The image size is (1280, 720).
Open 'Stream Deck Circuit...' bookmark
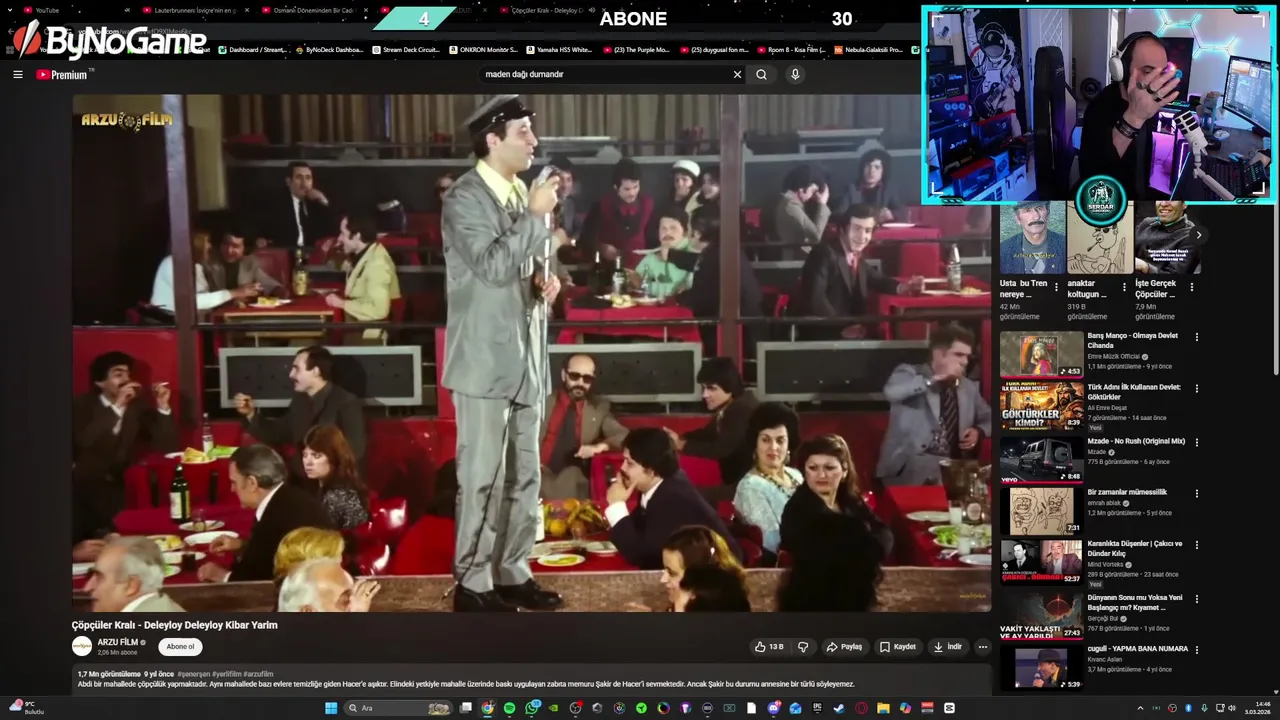click(x=406, y=49)
